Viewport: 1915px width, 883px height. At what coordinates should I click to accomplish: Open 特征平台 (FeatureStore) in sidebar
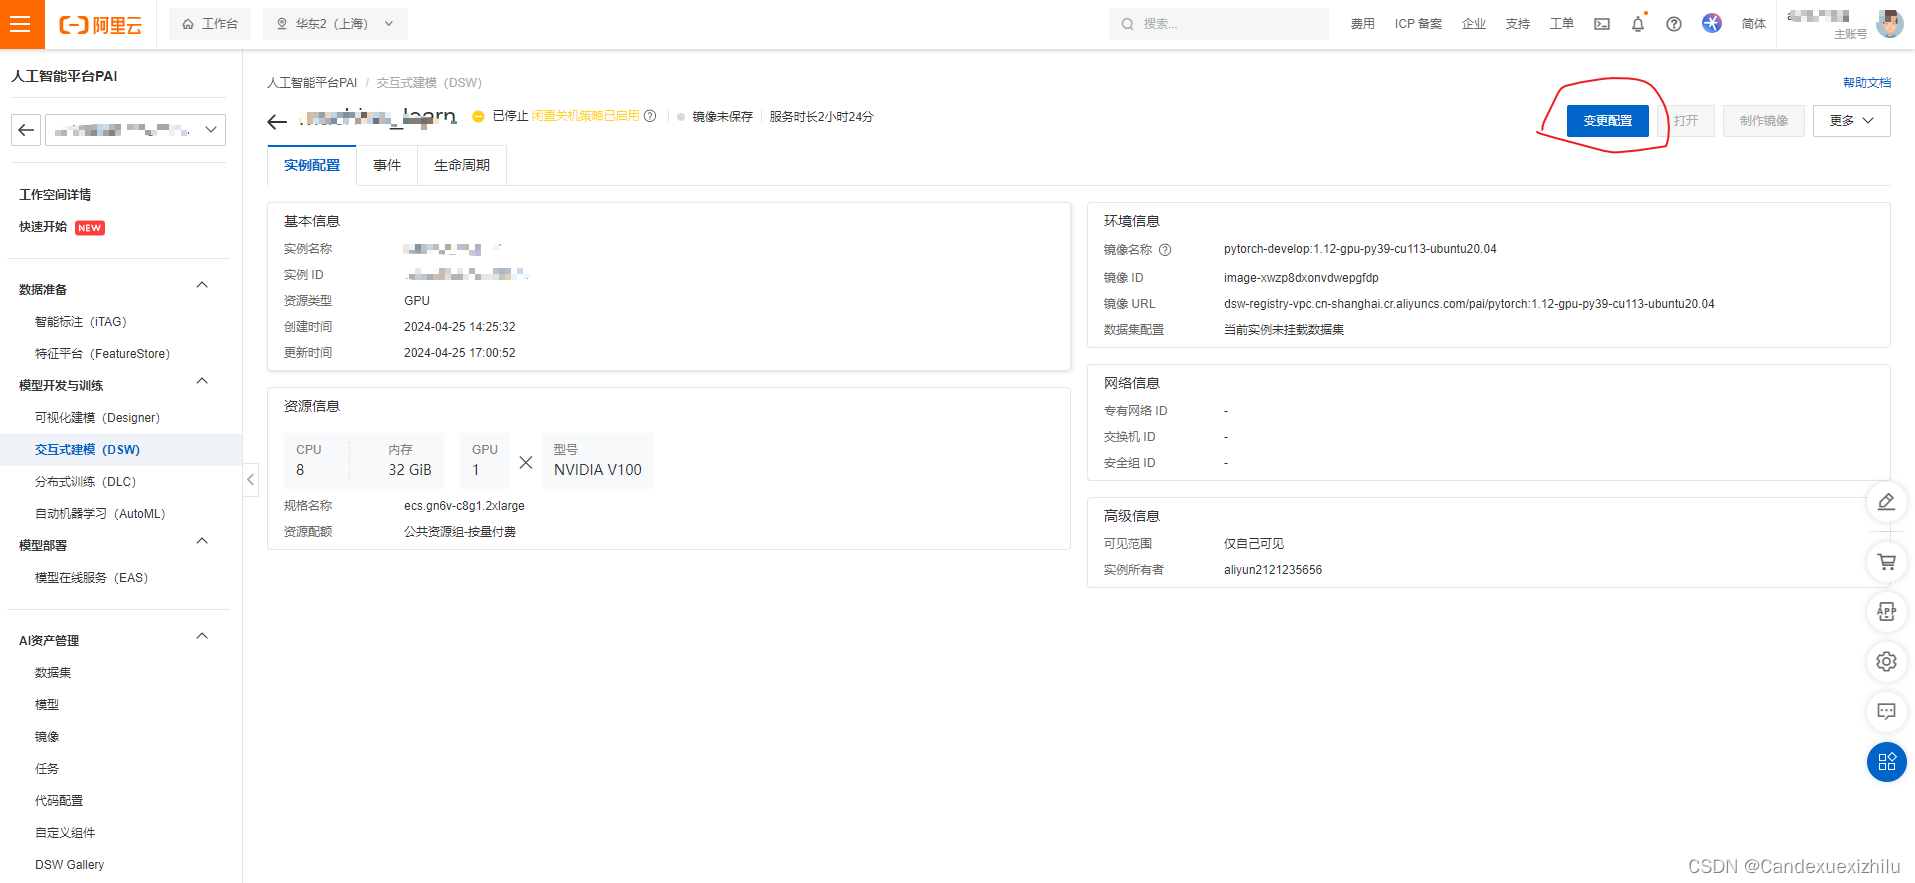[x=103, y=354]
